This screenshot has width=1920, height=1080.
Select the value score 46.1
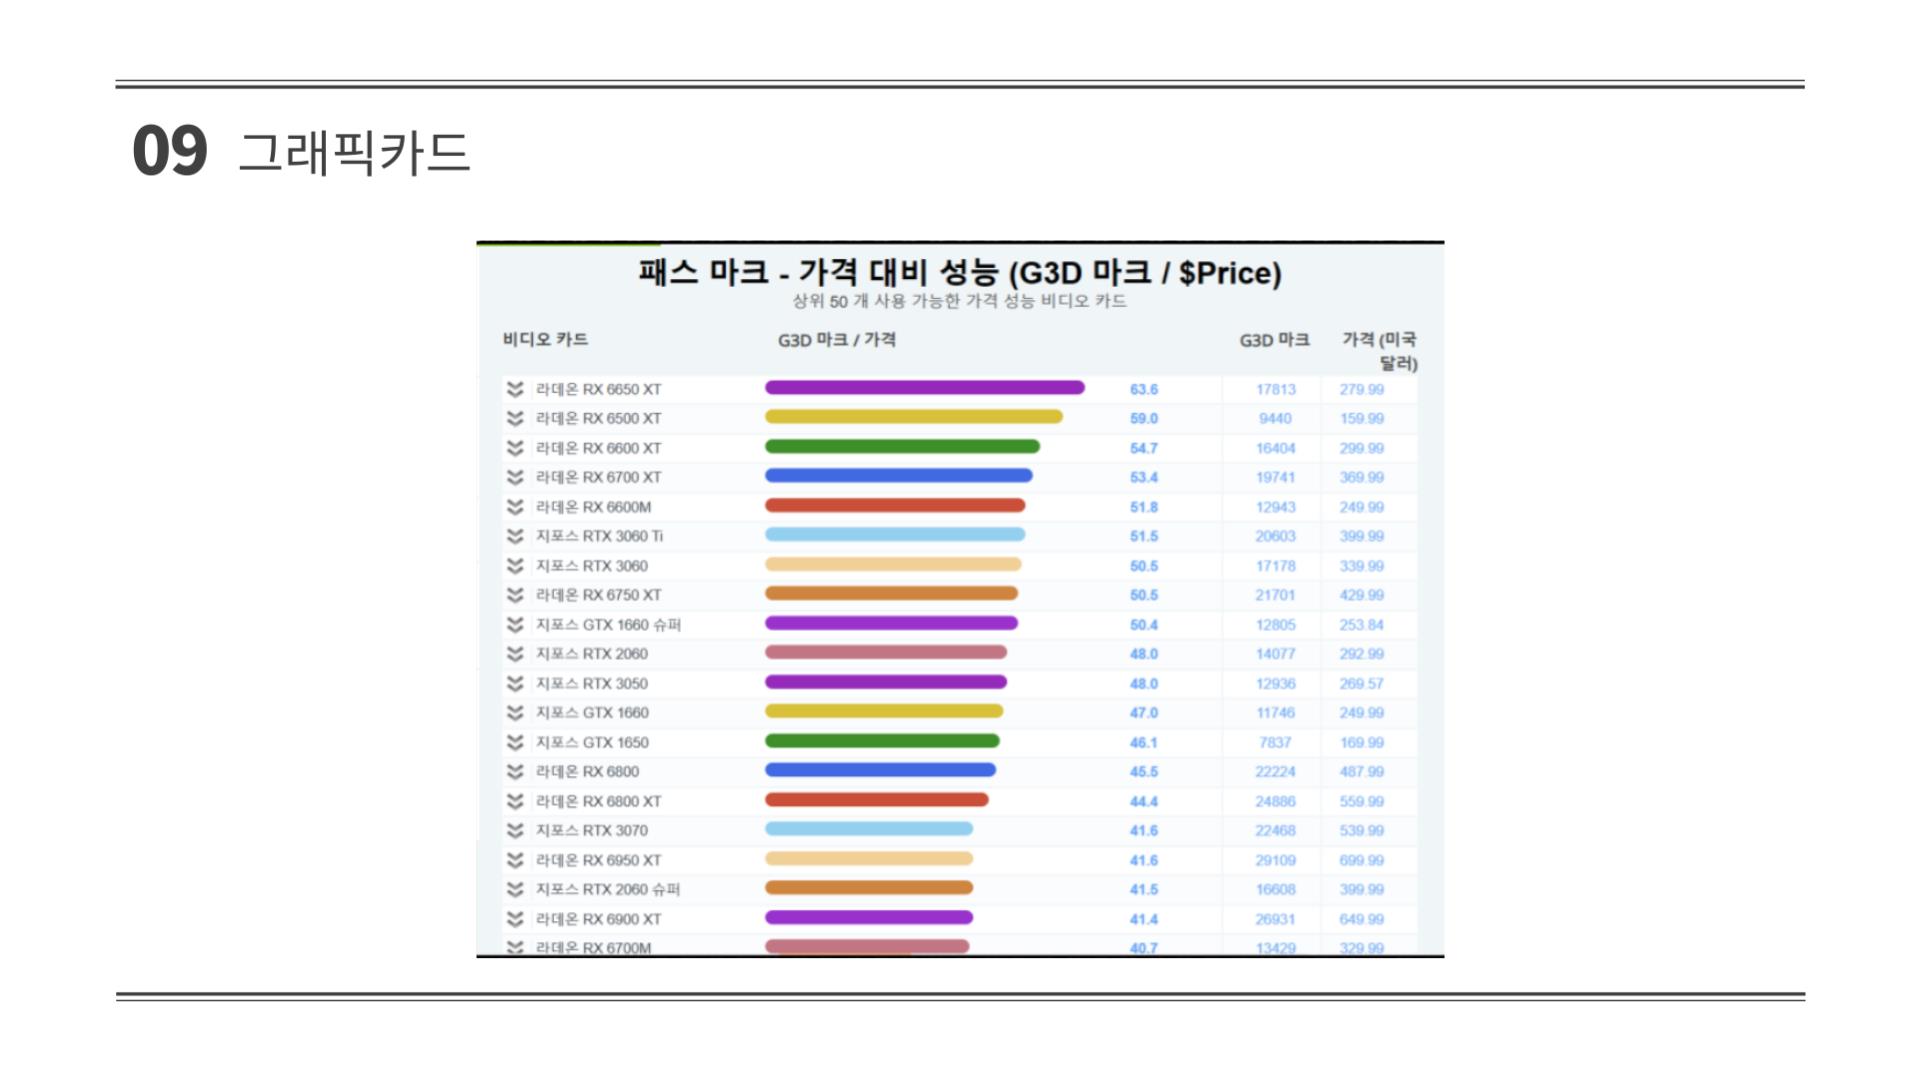click(1144, 743)
